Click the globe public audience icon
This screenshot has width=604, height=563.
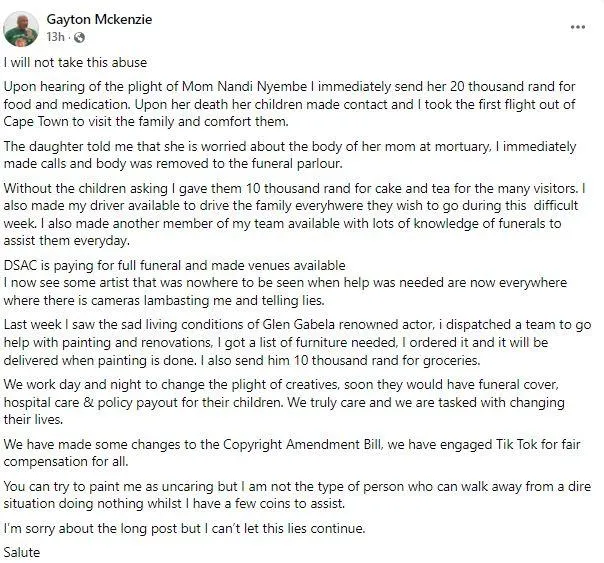79,37
